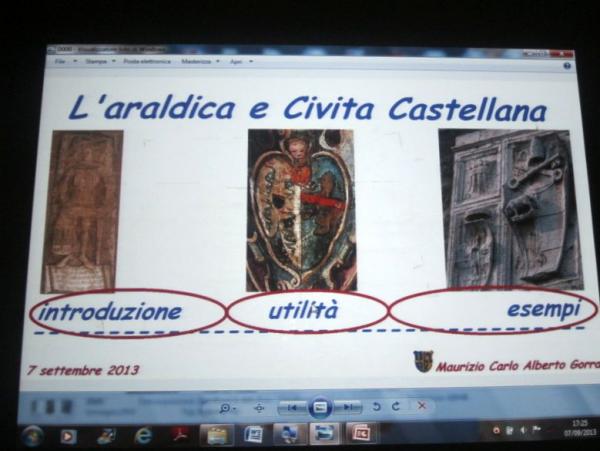Click the taskbar clock and date
The image size is (600, 451).
[x=580, y=428]
